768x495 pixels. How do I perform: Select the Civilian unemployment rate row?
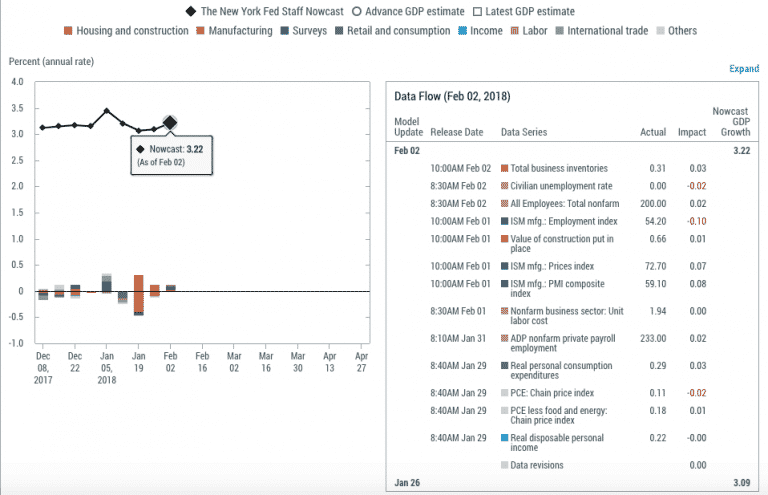[560, 186]
